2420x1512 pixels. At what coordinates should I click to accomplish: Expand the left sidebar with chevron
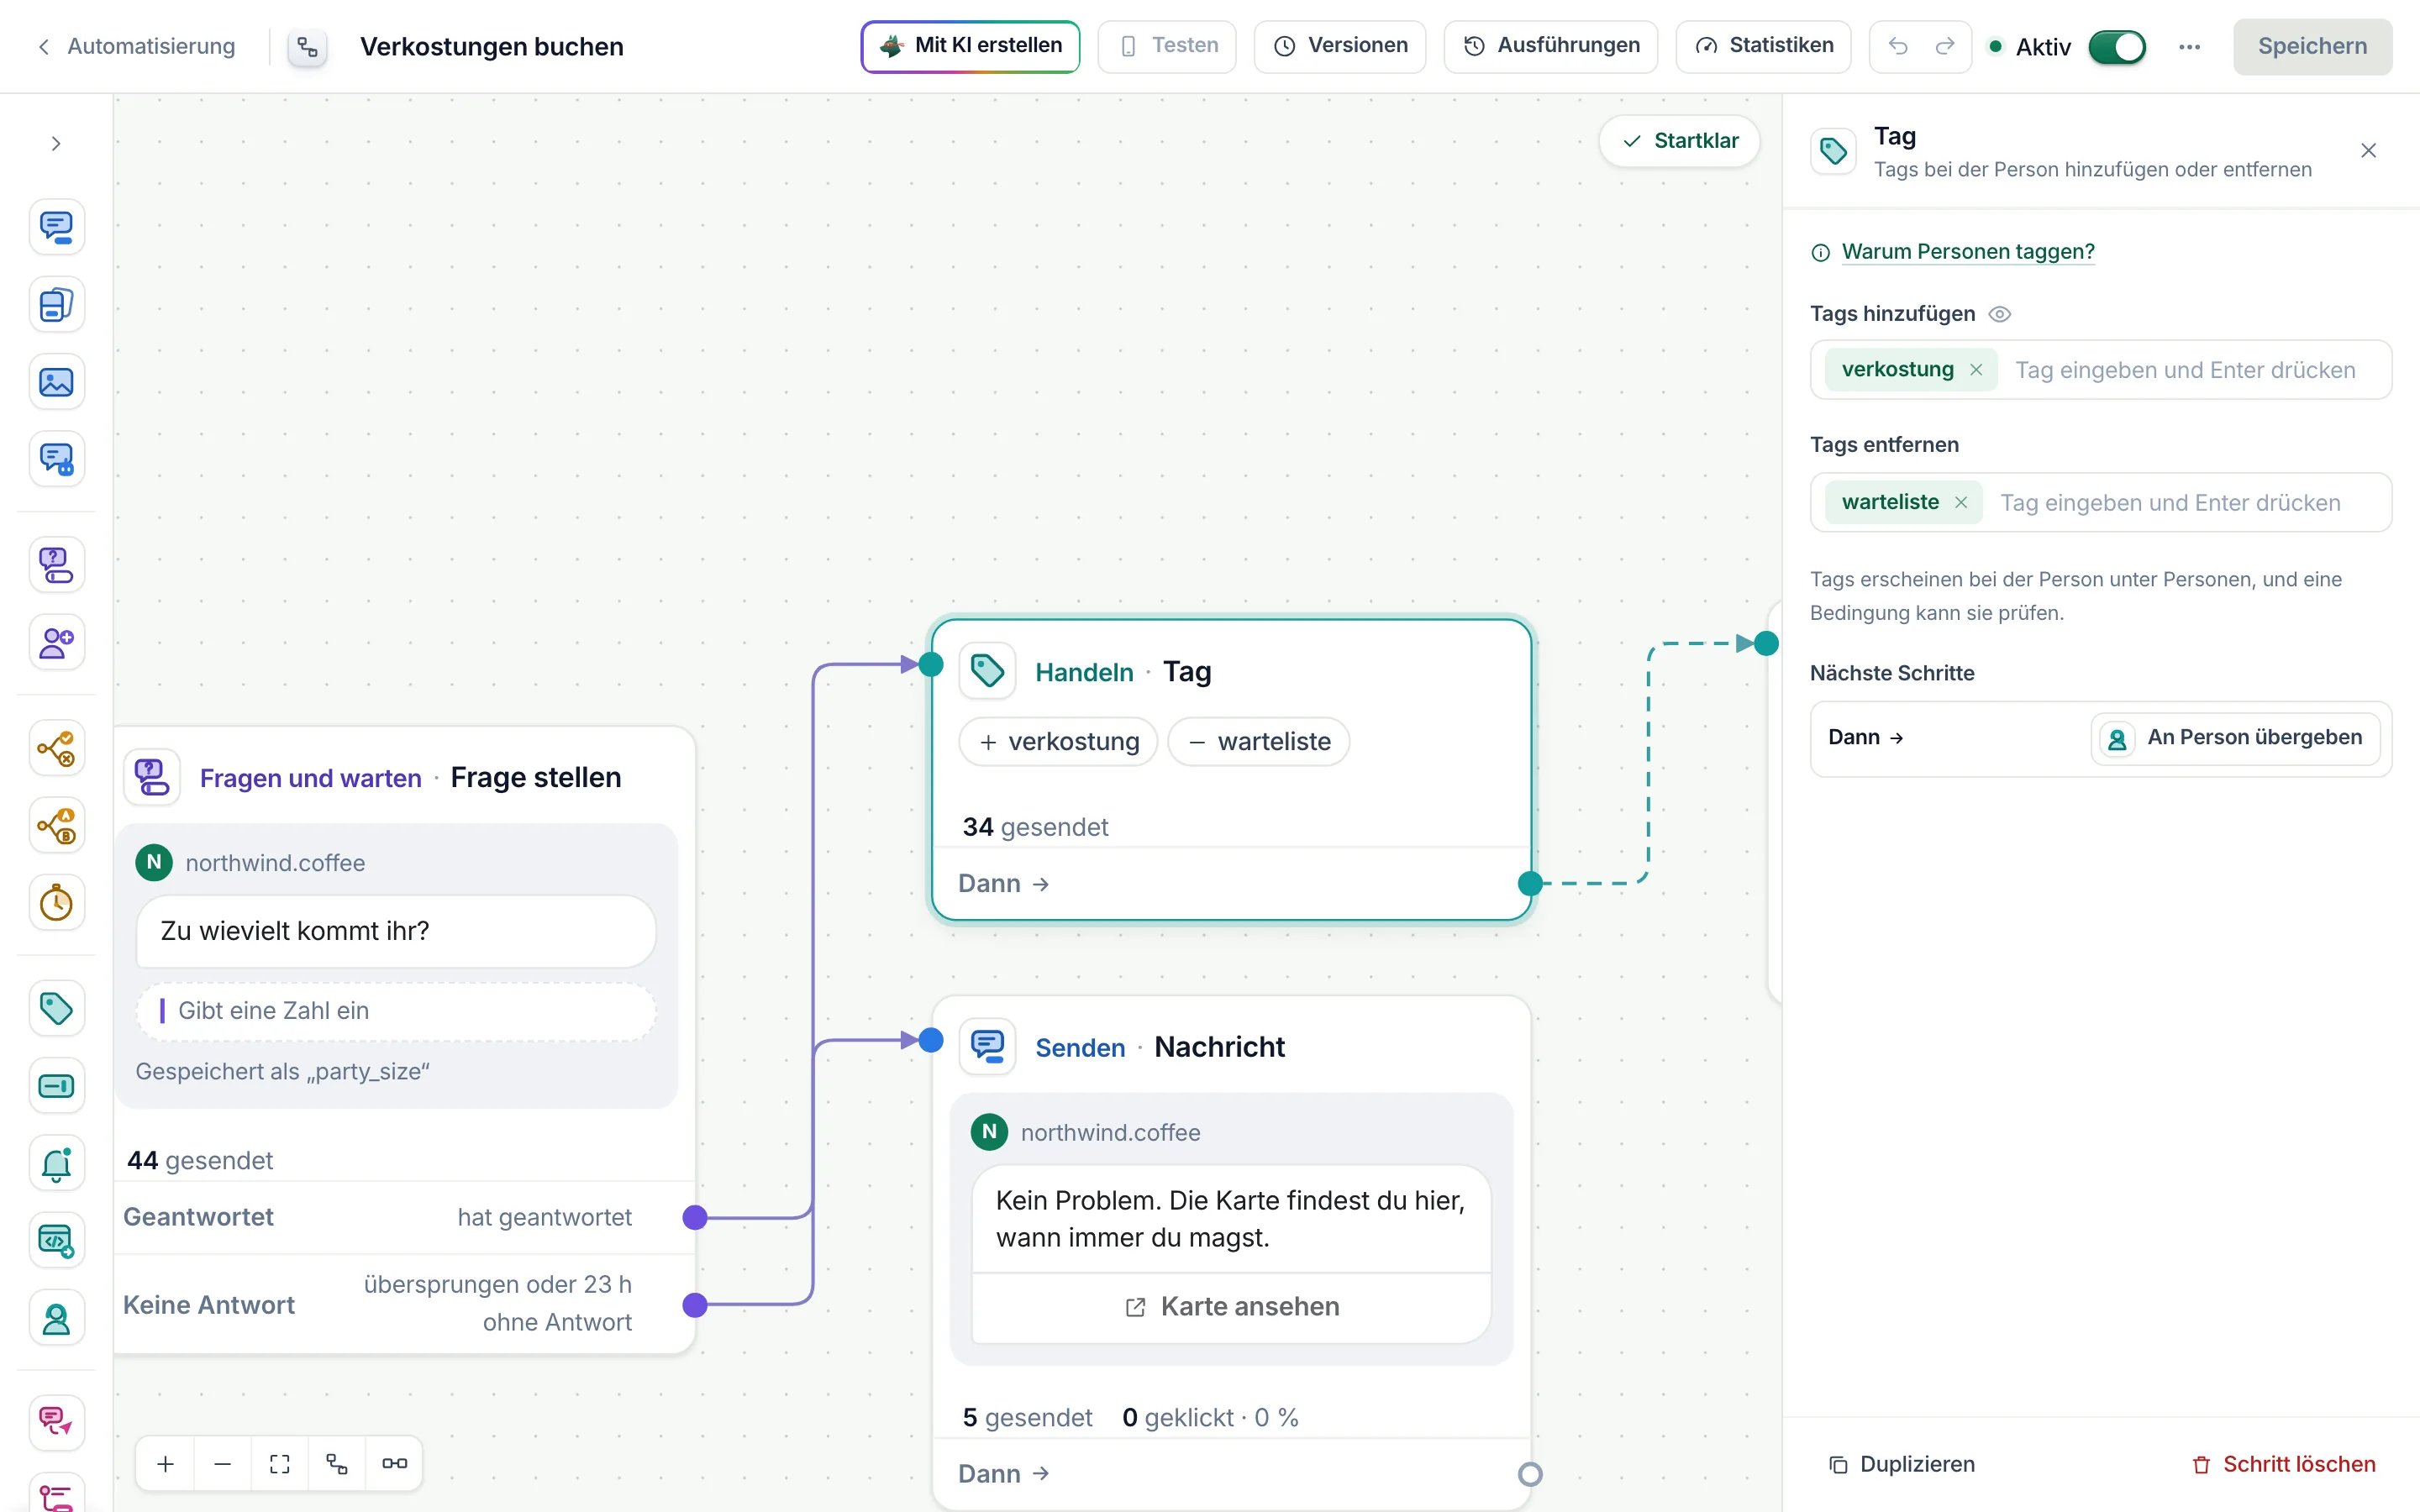56,143
